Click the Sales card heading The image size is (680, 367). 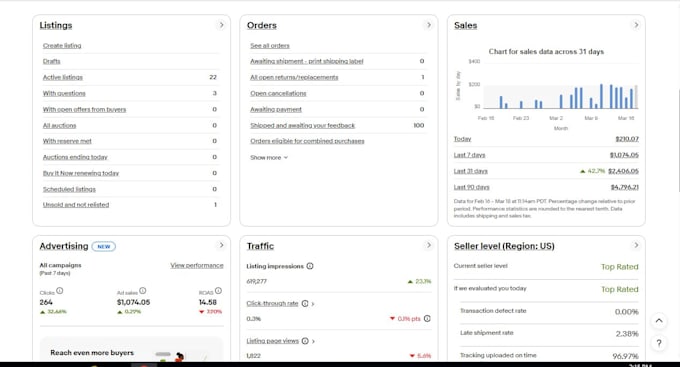pyautogui.click(x=465, y=25)
